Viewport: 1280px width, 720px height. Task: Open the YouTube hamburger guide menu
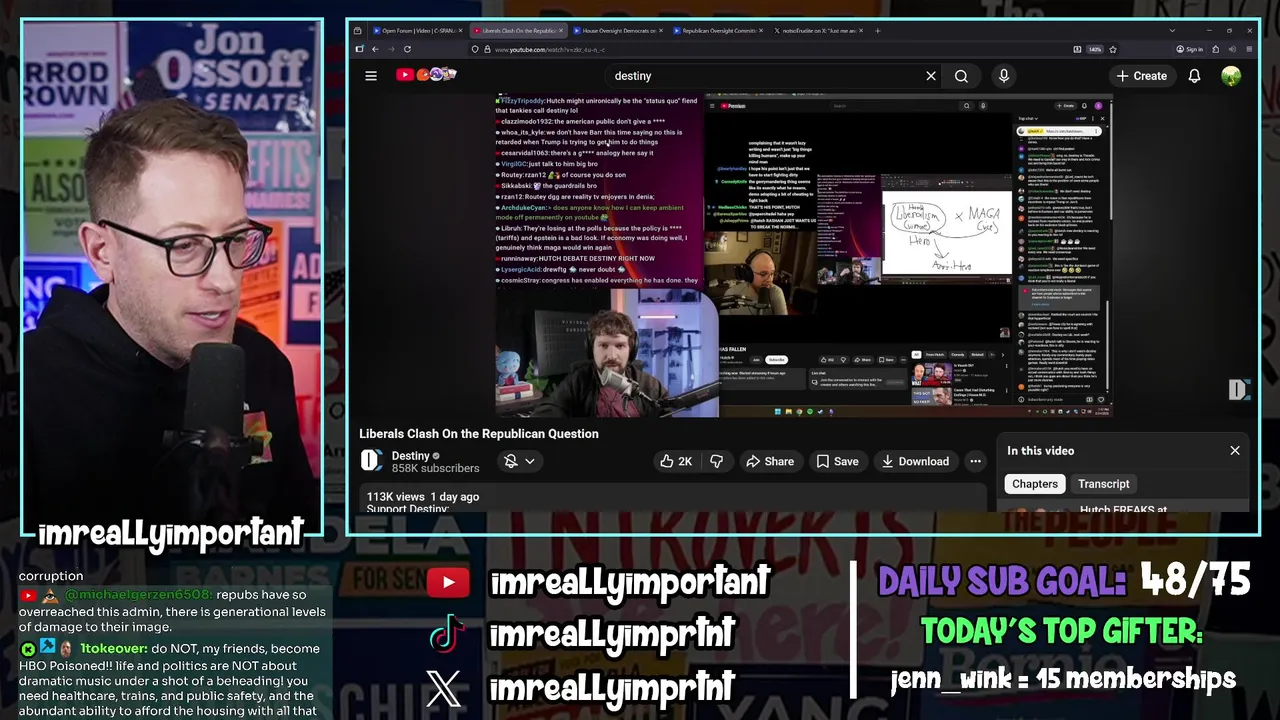point(371,76)
